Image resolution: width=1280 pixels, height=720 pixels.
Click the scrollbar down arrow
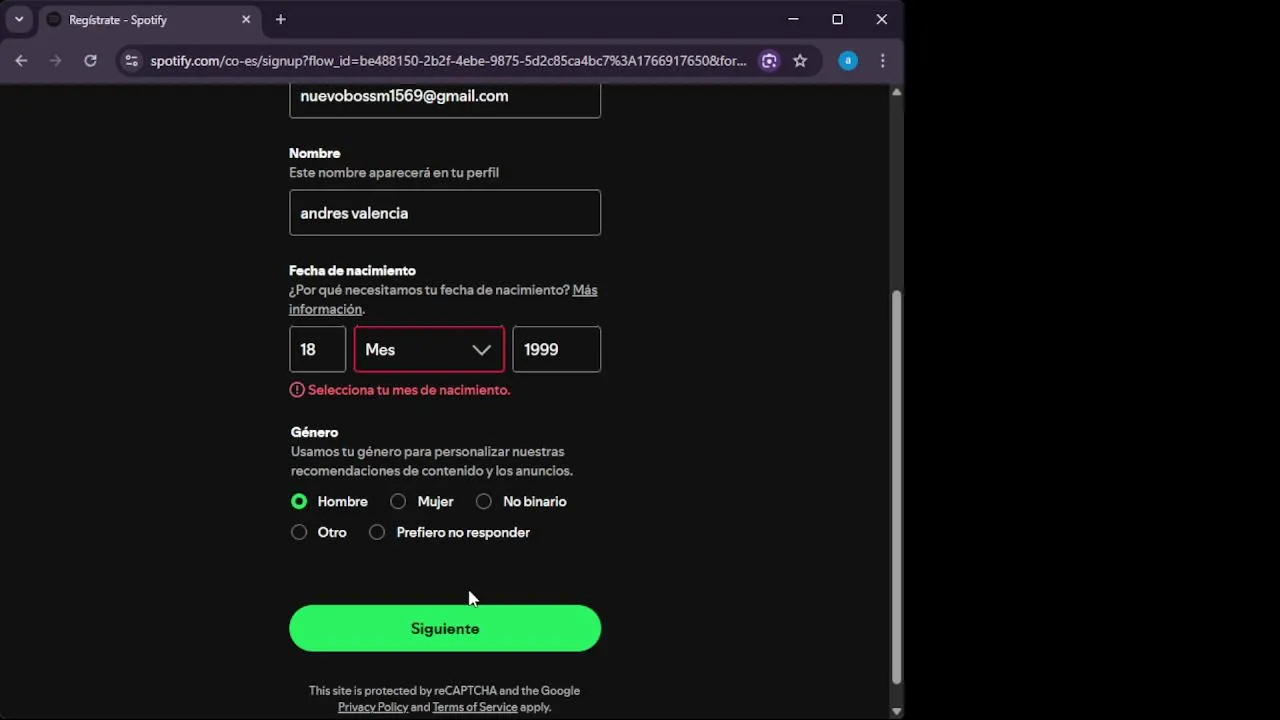[x=896, y=711]
